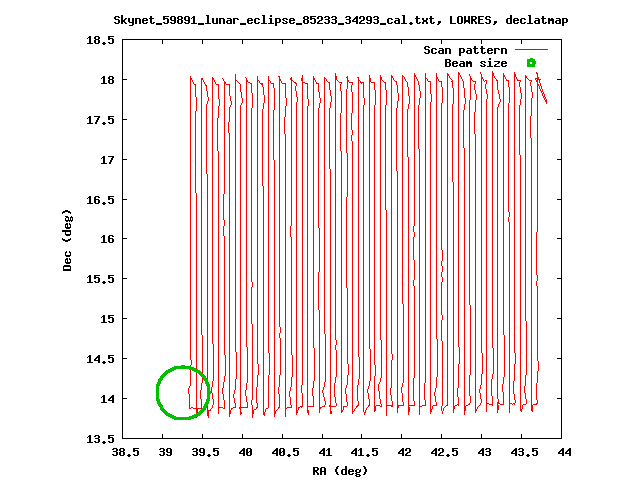Image resolution: width=640 pixels, height=480 pixels.
Task: Click the 42.5 tick label on RA axis
Action: tap(444, 452)
